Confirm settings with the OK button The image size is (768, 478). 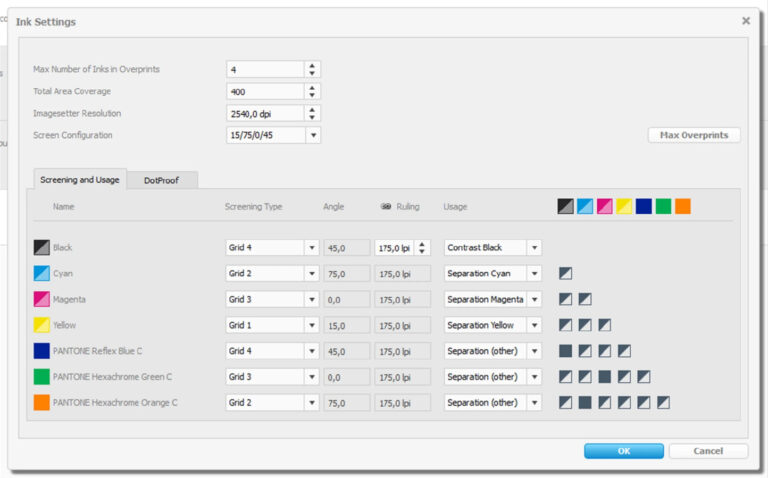(x=623, y=451)
